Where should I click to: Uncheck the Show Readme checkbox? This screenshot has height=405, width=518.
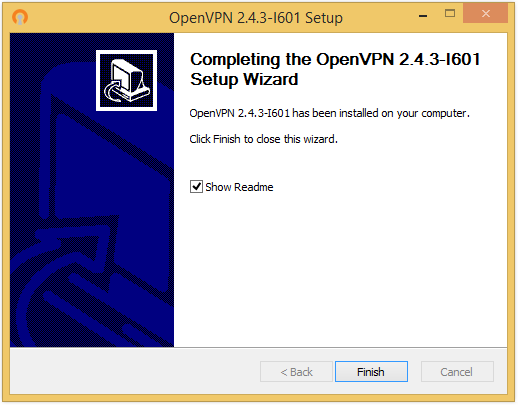point(196,187)
